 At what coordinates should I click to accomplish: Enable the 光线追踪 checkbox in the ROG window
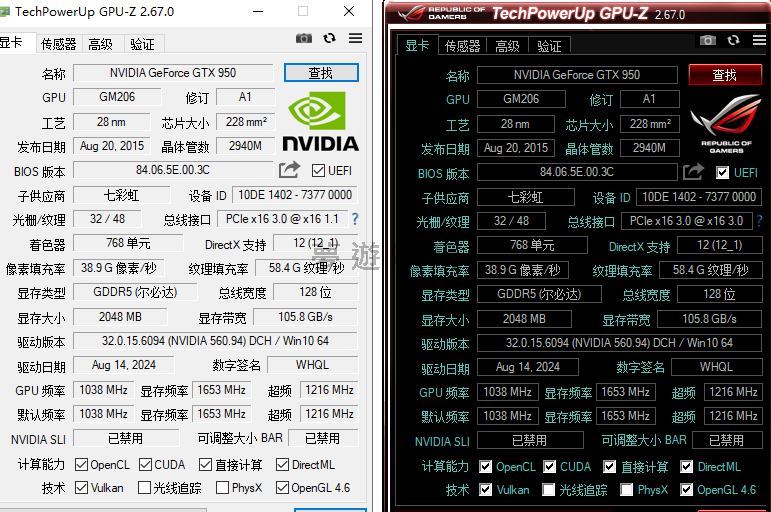pyautogui.click(x=549, y=490)
